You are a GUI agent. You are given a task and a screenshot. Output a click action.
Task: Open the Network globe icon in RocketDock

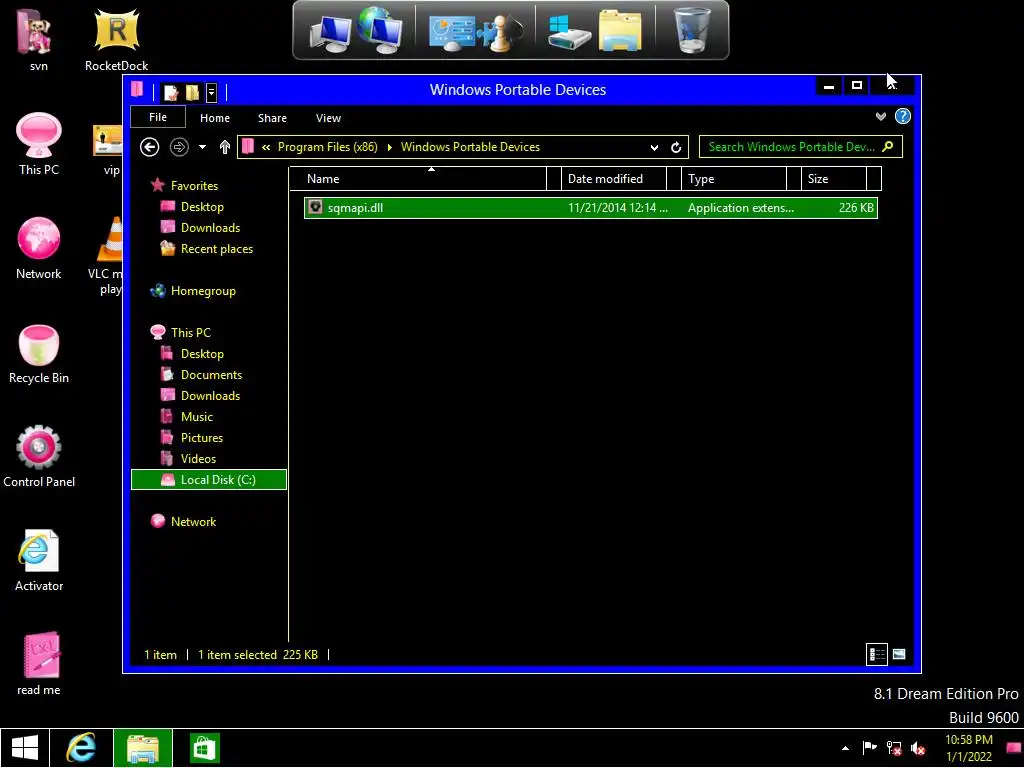click(383, 29)
